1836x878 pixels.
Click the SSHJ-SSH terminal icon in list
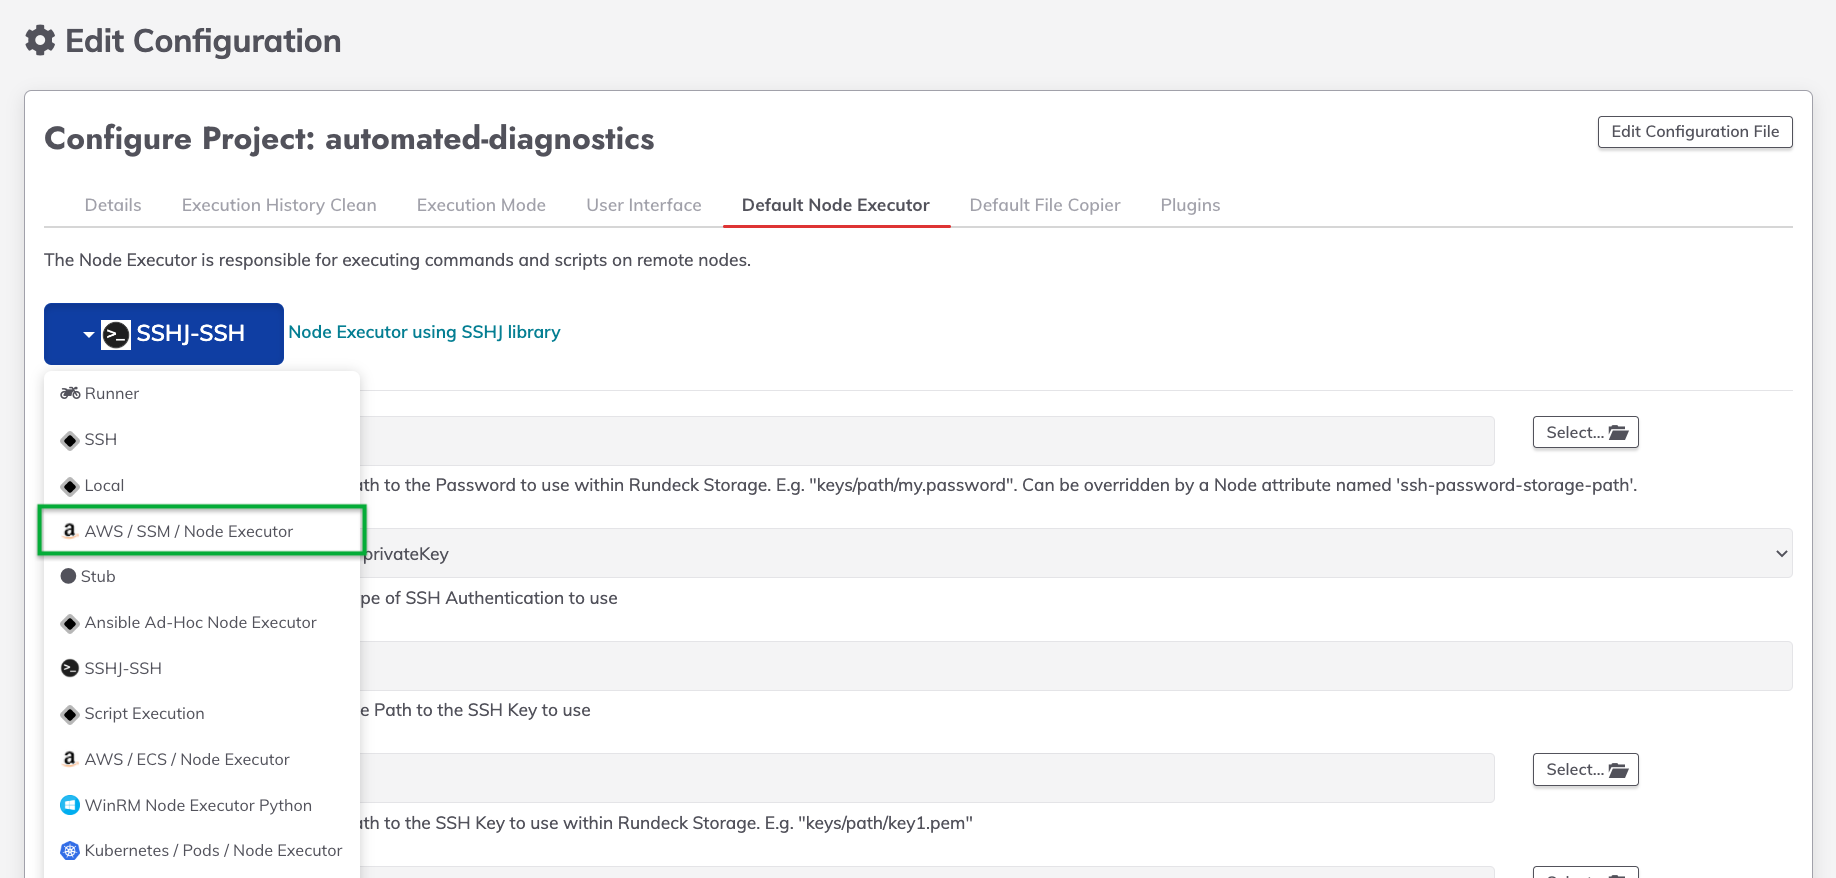tap(70, 668)
